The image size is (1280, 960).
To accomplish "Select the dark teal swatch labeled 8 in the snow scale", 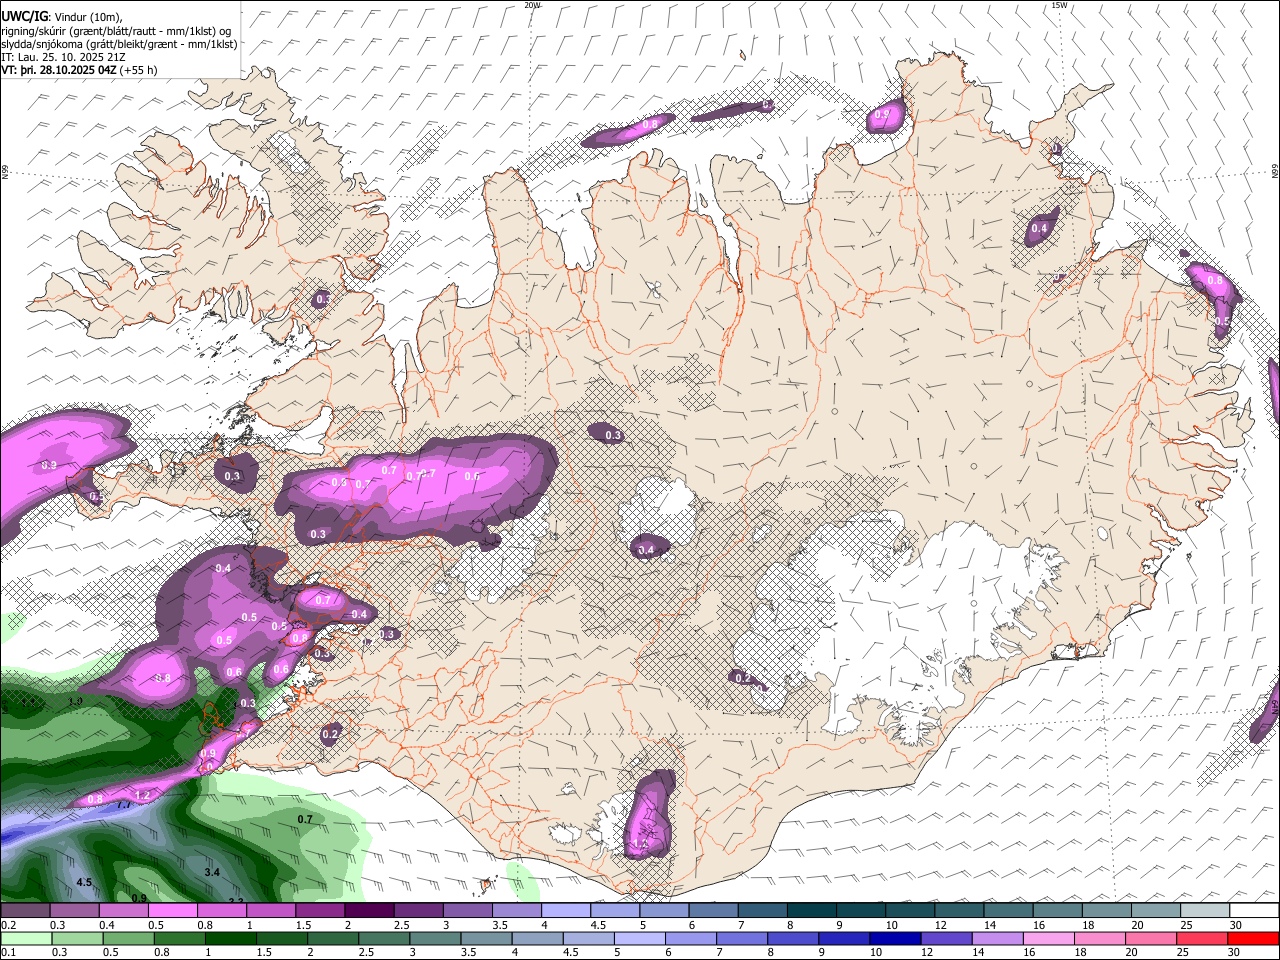I will [x=811, y=911].
